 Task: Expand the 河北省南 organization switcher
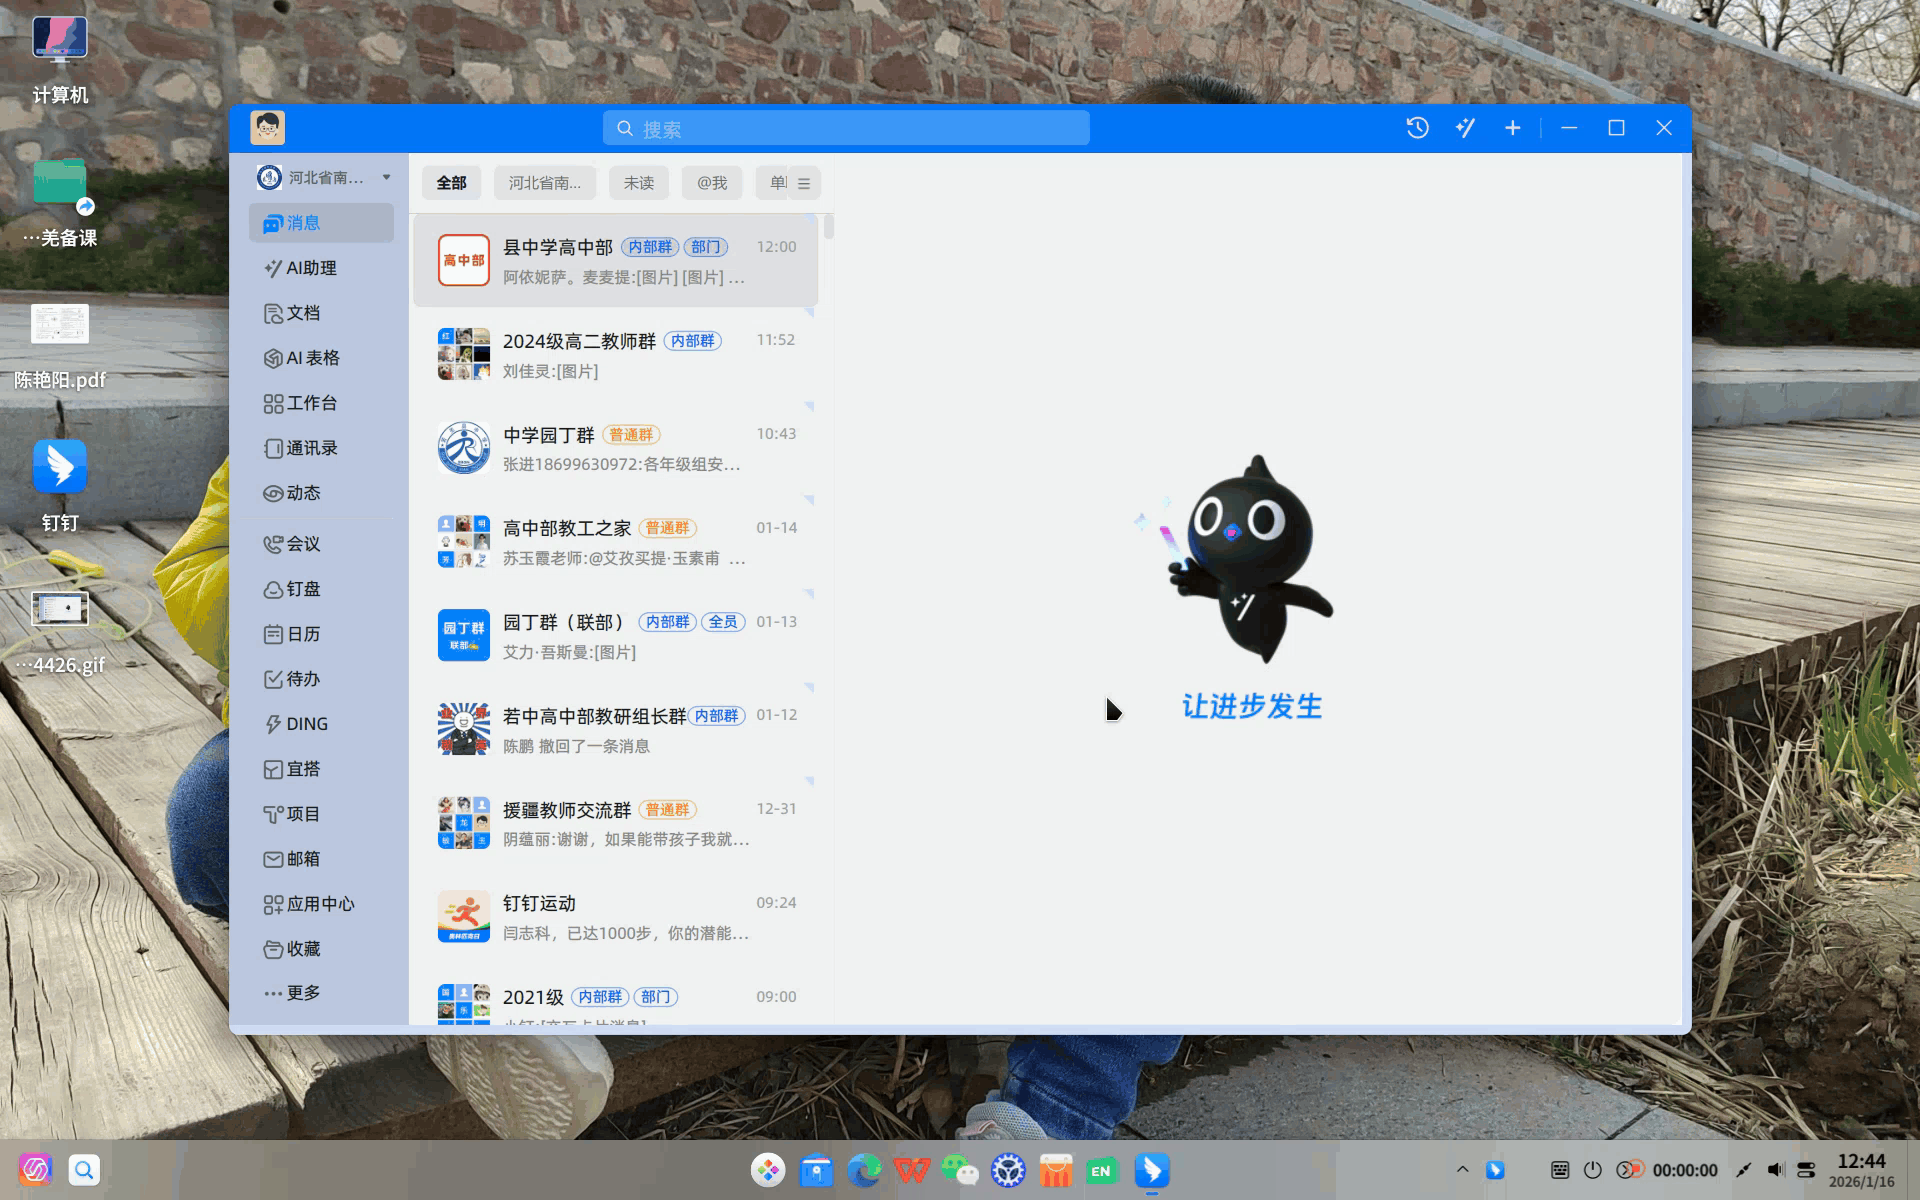pos(320,177)
